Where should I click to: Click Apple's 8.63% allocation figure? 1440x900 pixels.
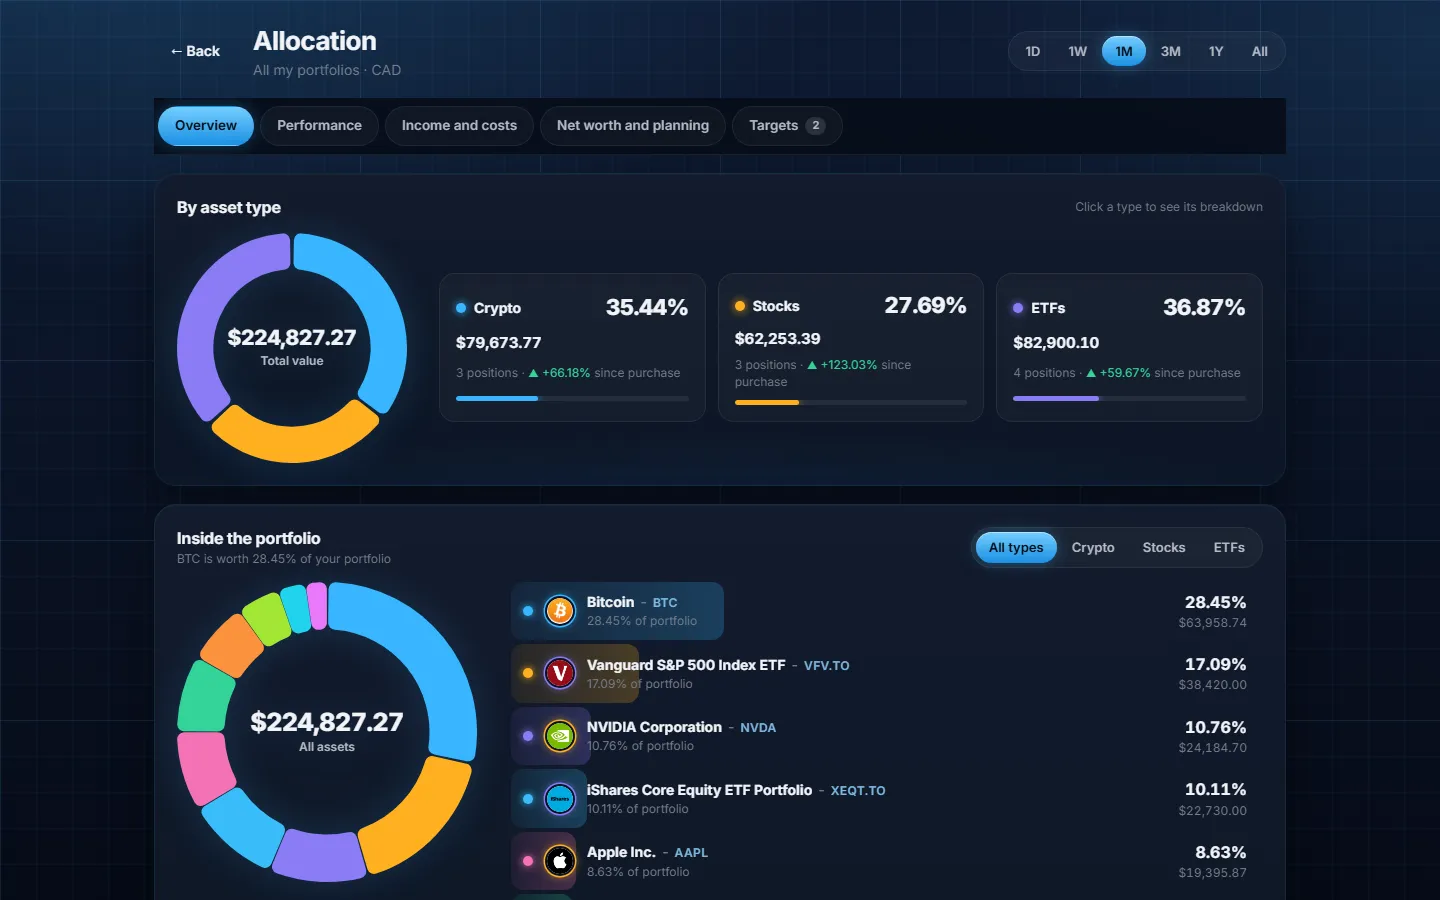click(x=1221, y=853)
